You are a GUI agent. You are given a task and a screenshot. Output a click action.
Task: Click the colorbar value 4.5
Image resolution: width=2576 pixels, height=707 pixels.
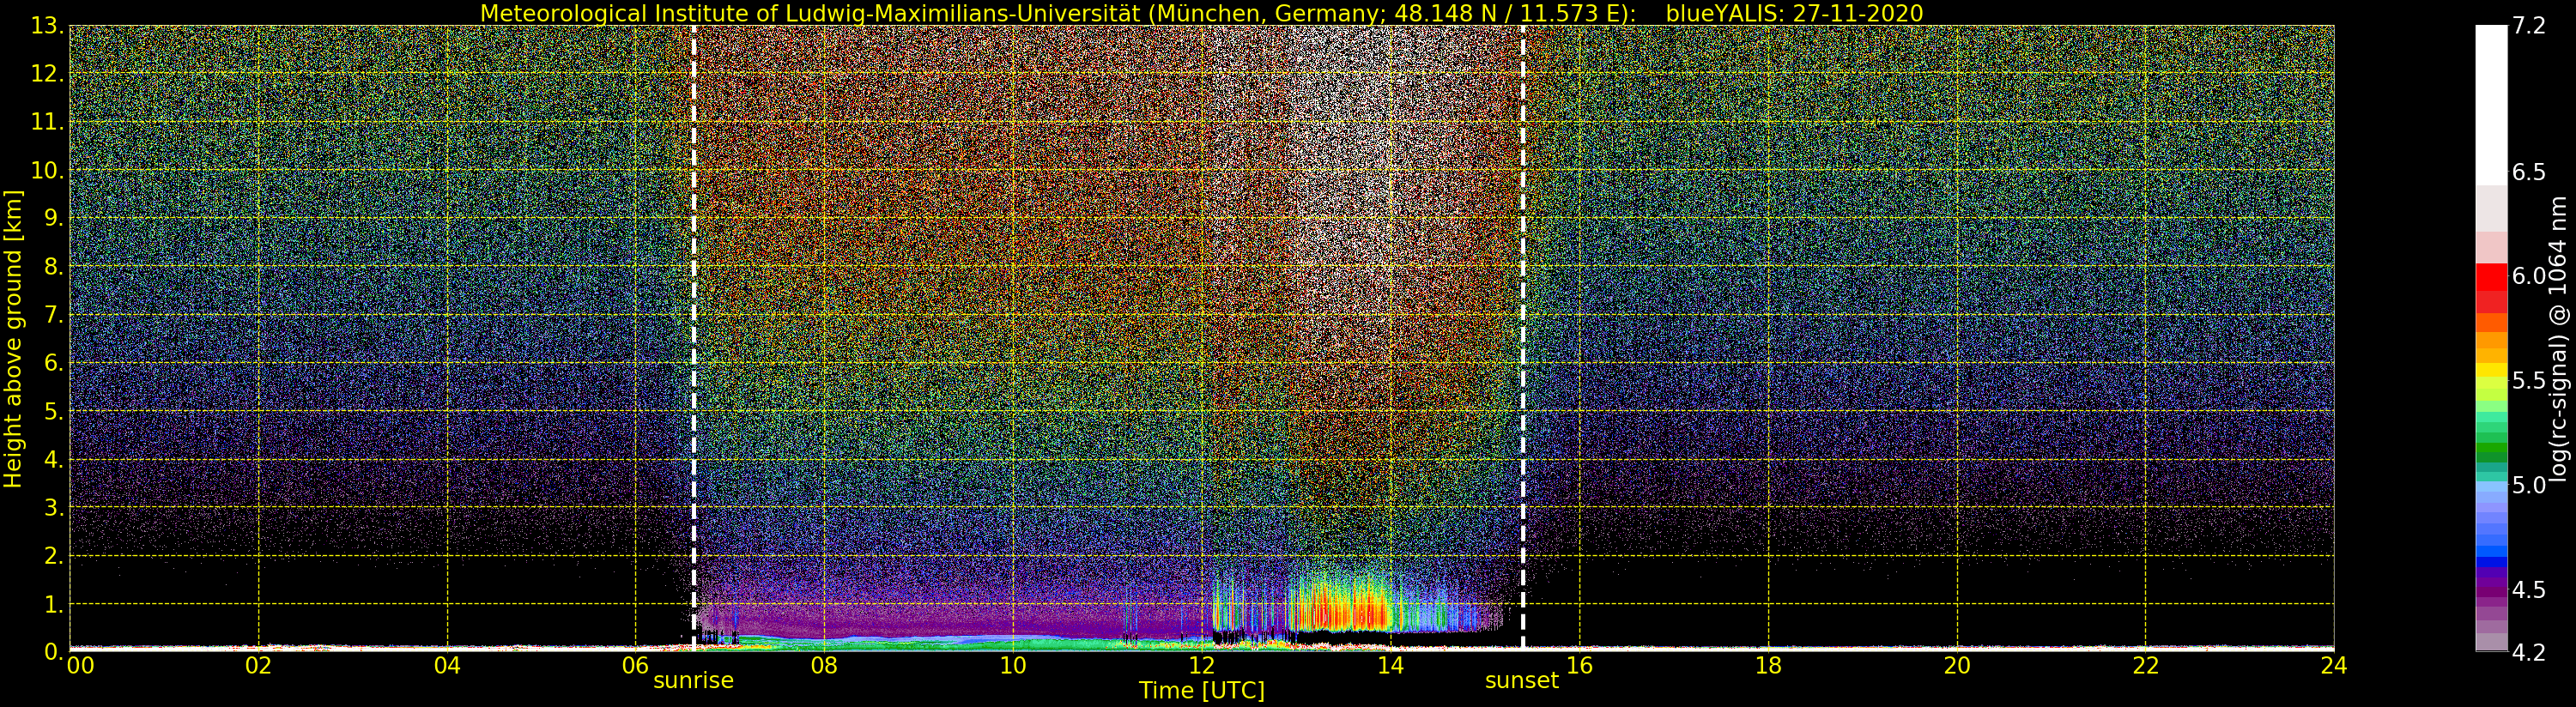[2529, 590]
